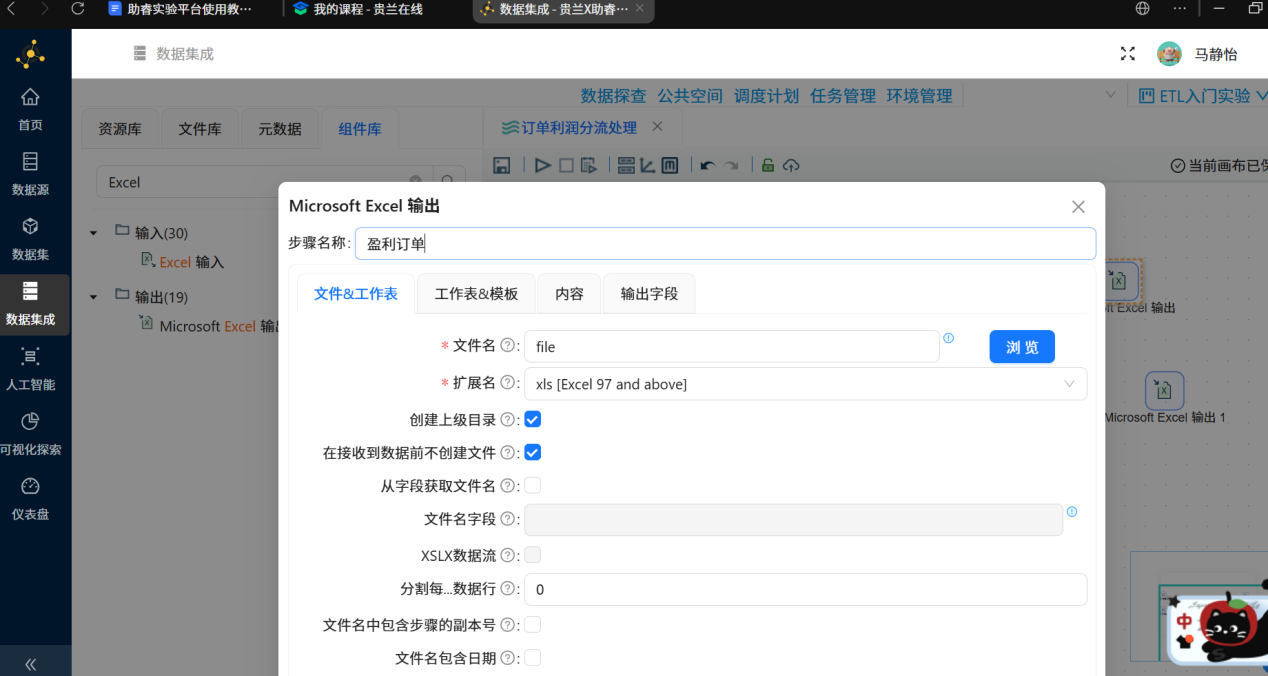
Task: Open 数据源 in the left sidebar
Action: (30, 172)
